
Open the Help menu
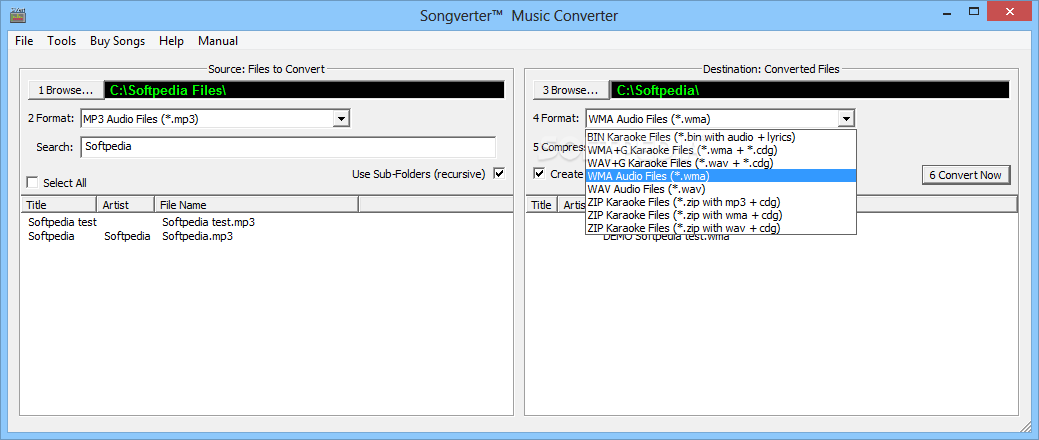tap(171, 41)
